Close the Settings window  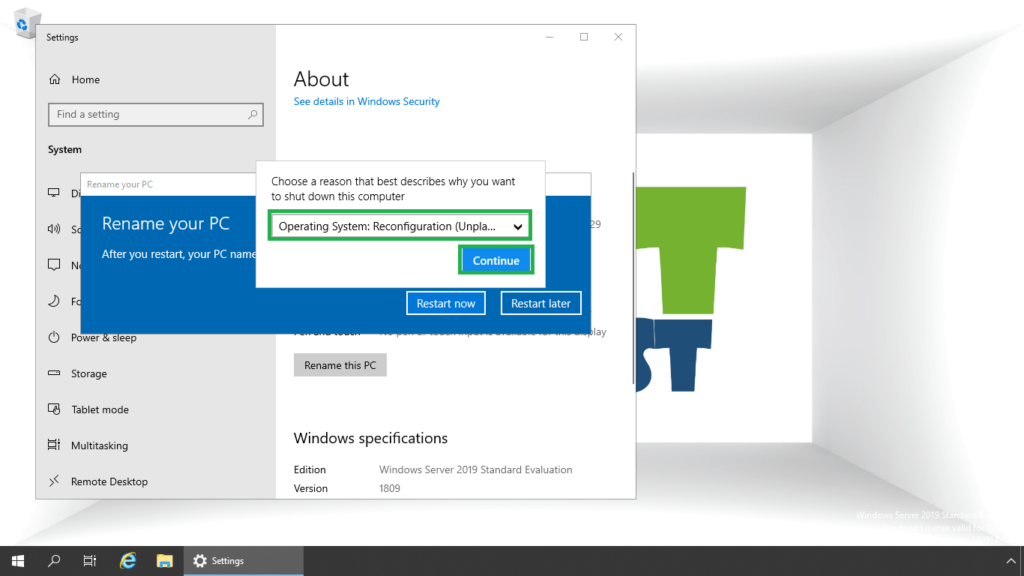(x=618, y=37)
